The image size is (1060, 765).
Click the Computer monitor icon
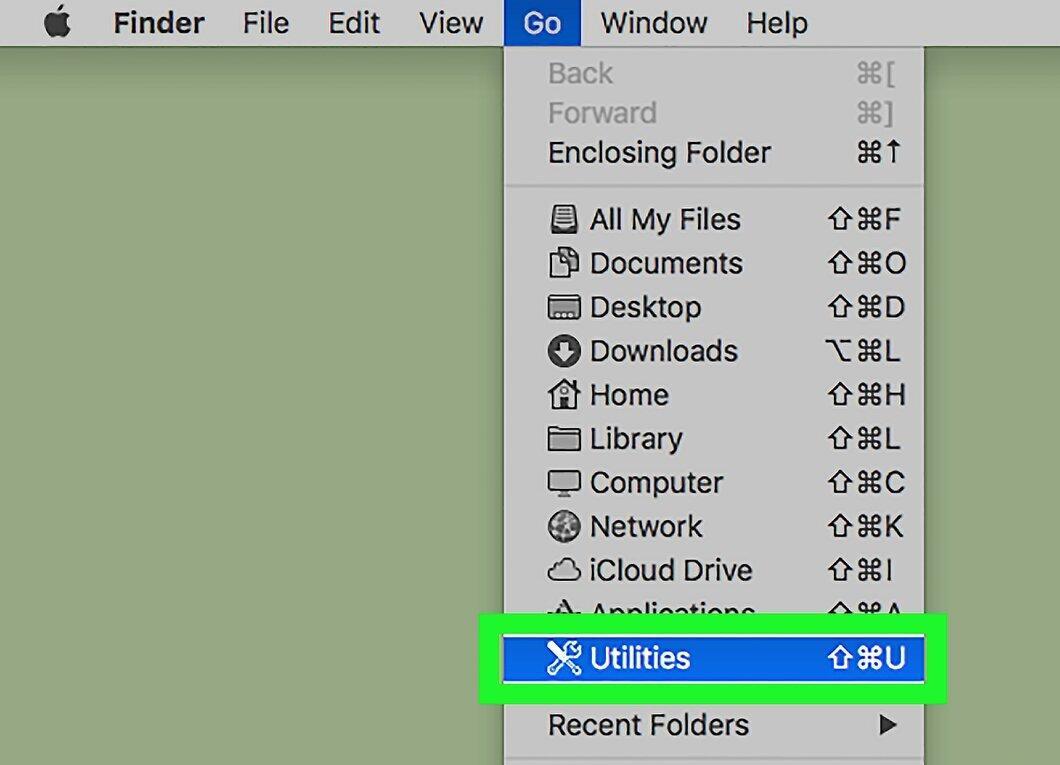tap(563, 483)
